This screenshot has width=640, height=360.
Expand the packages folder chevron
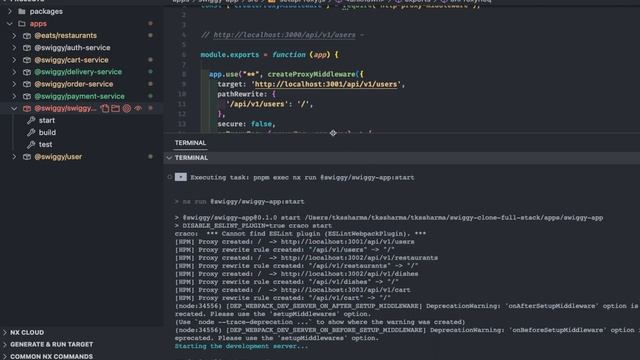(10, 11)
